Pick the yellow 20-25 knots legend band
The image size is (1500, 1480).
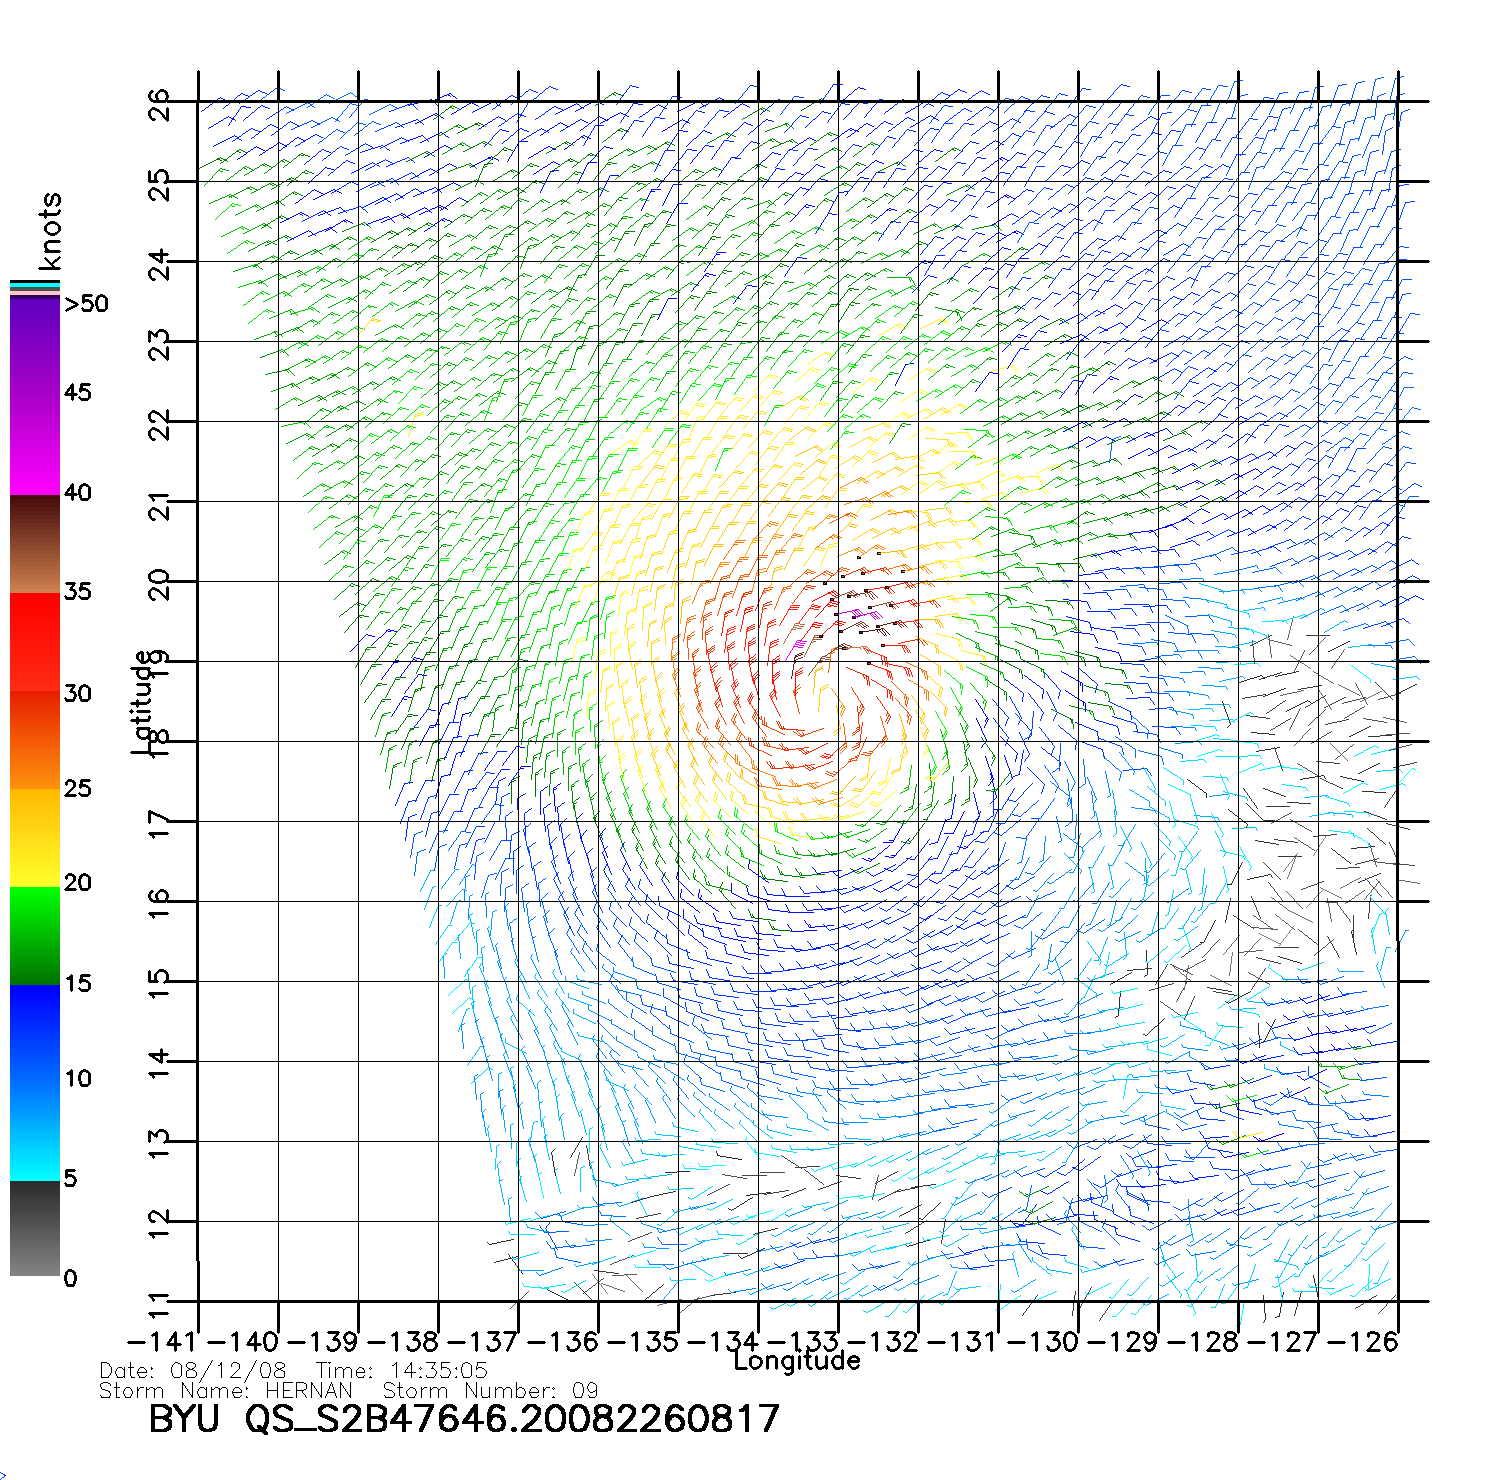click(35, 838)
